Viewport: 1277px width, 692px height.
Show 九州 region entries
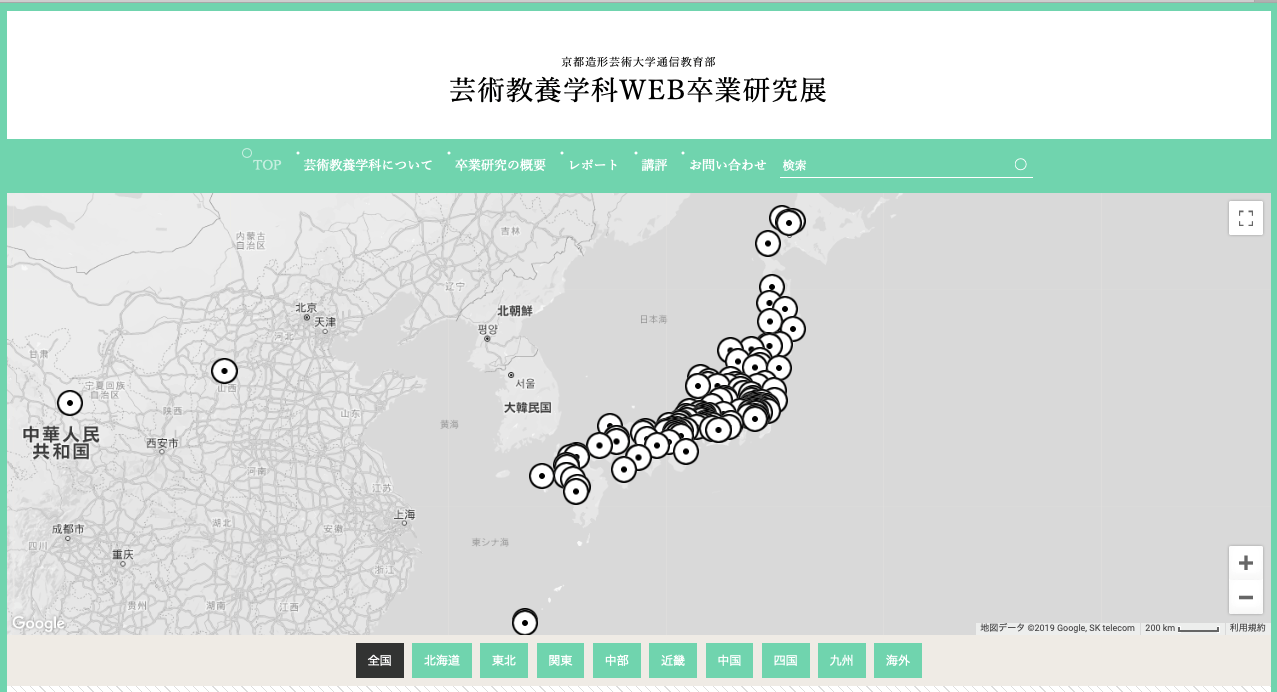pos(841,661)
